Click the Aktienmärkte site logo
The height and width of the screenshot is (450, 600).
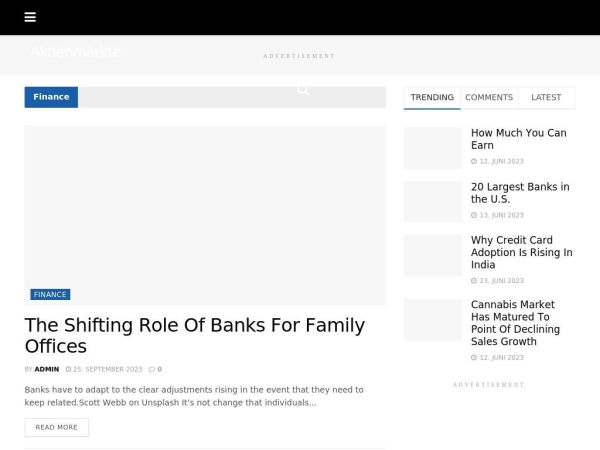[75, 52]
